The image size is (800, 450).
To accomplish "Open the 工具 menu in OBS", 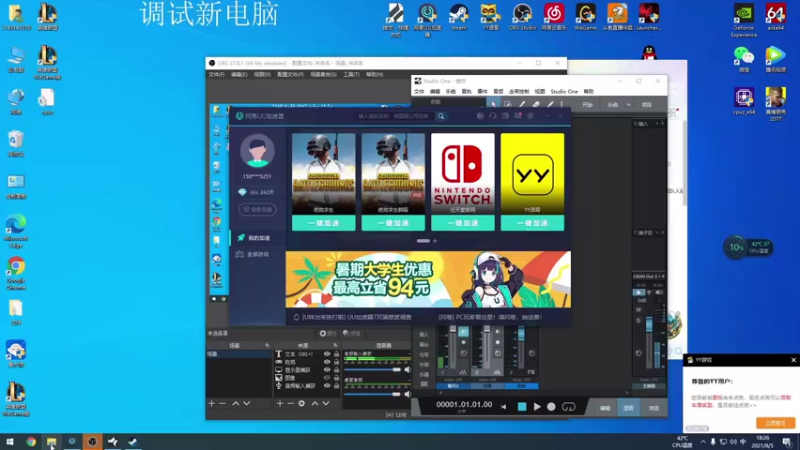I will point(351,74).
